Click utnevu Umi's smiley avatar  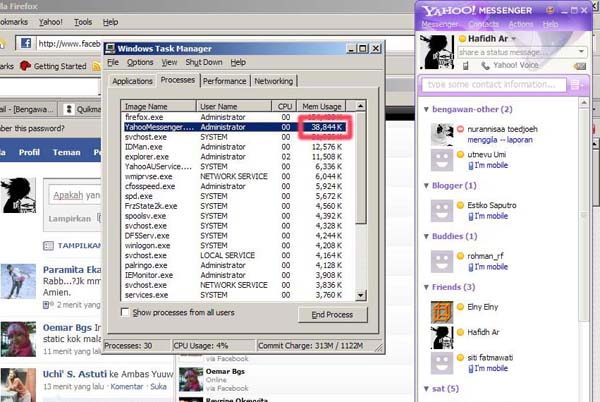click(x=442, y=160)
